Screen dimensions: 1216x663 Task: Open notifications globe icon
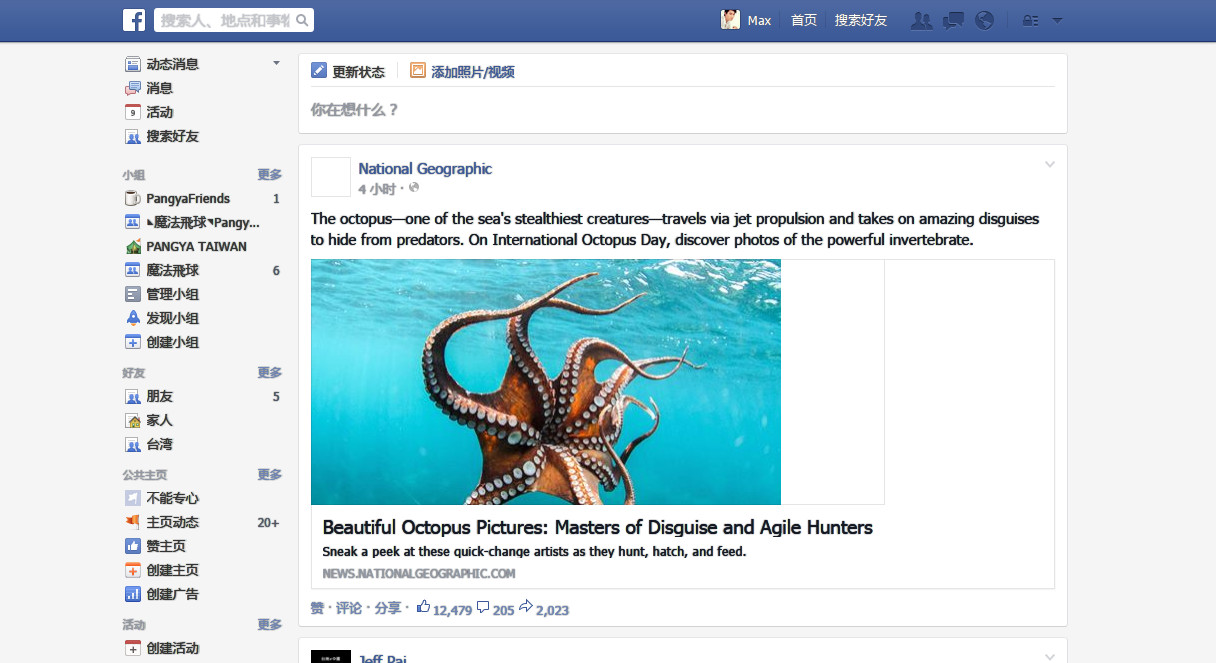pyautogui.click(x=984, y=20)
